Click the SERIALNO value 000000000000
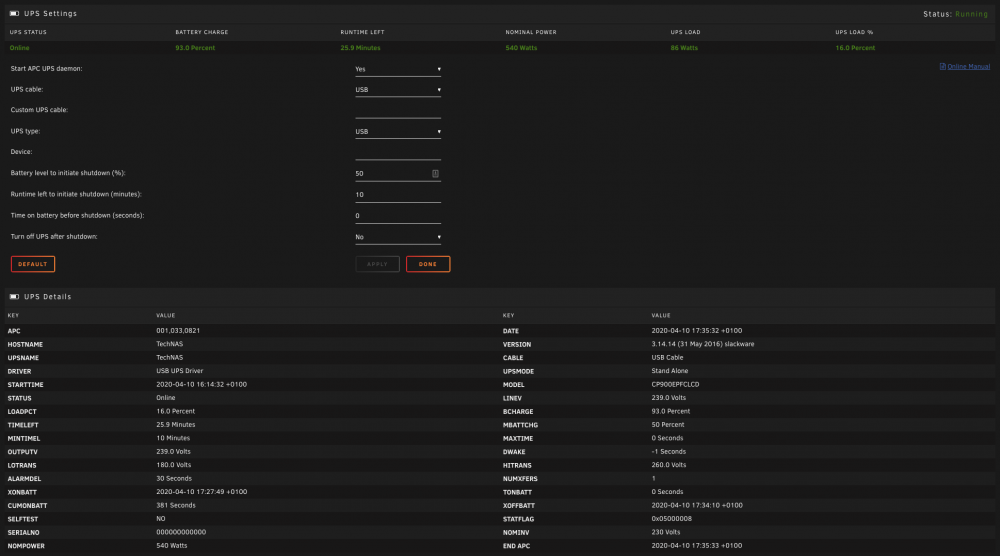 [x=181, y=532]
